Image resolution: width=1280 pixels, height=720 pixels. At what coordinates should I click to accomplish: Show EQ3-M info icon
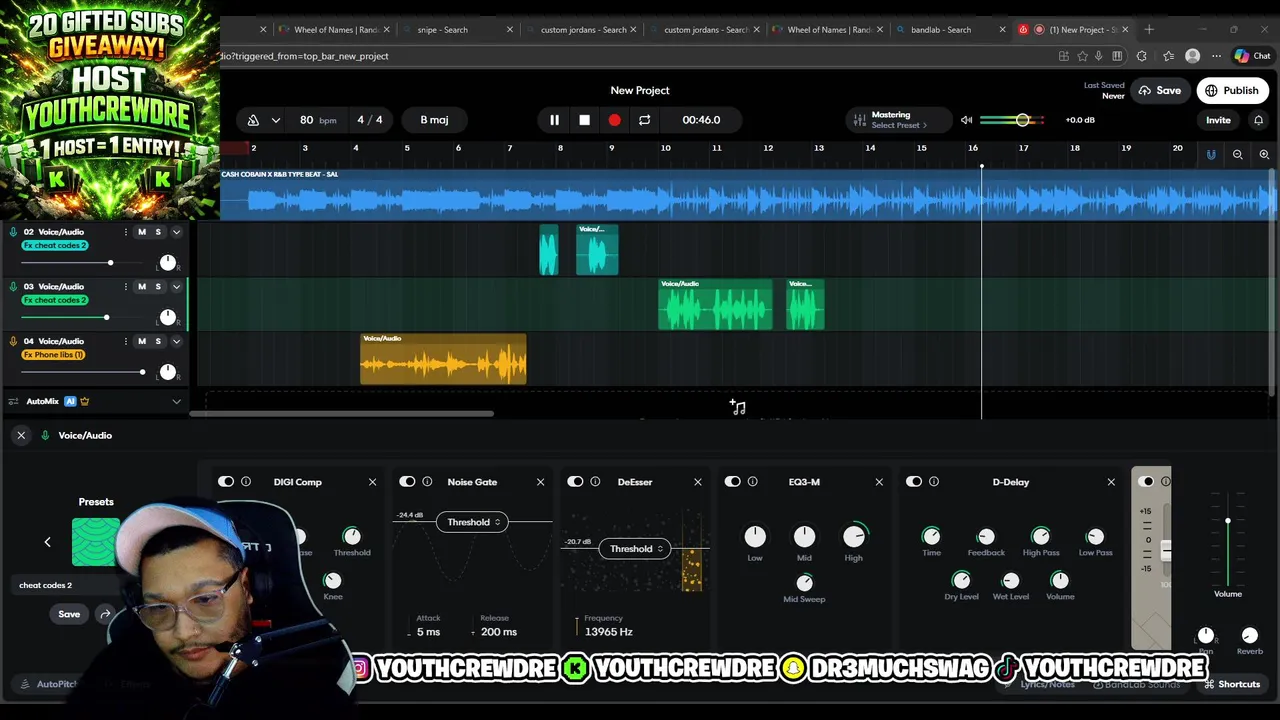point(753,482)
